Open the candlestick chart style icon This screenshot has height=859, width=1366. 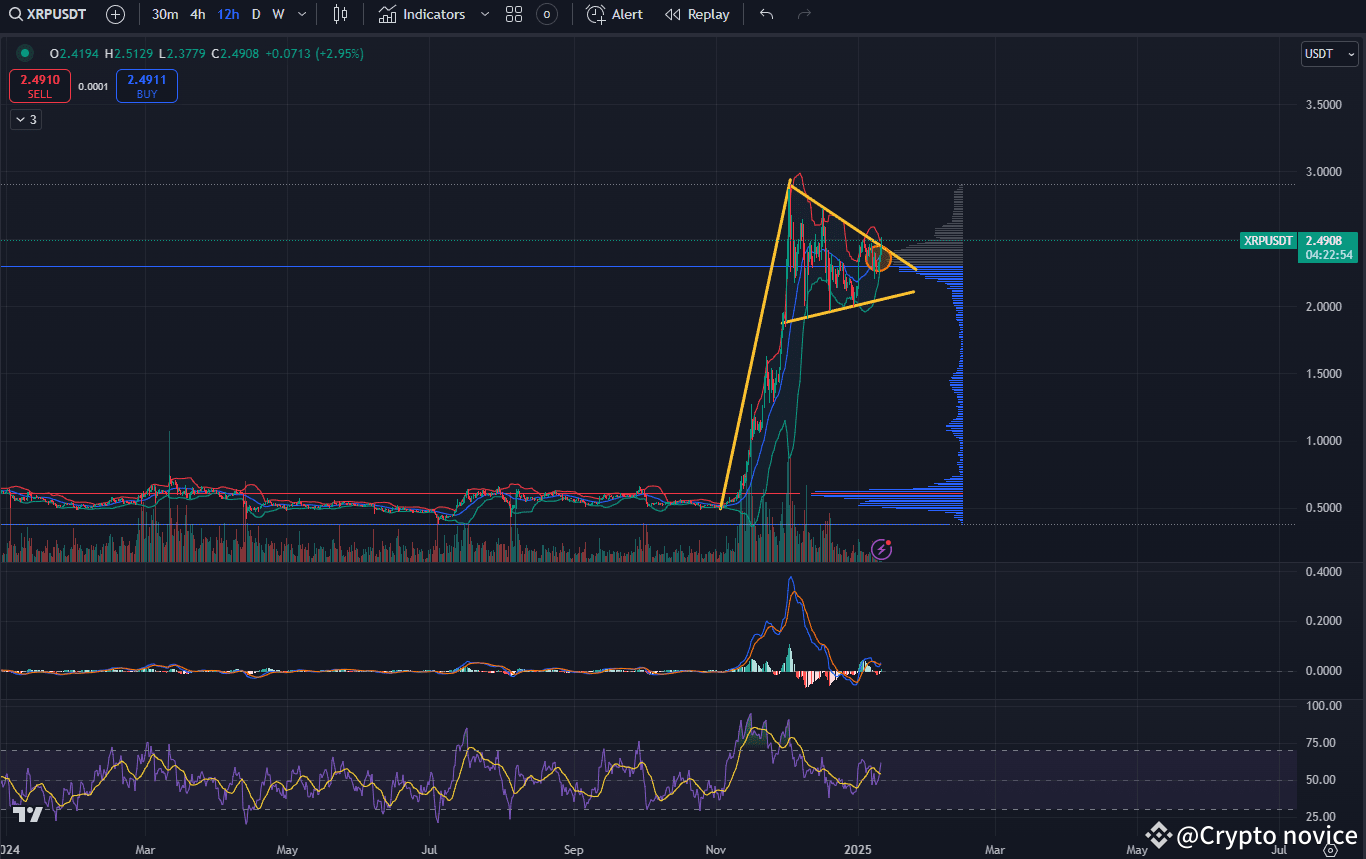point(340,14)
